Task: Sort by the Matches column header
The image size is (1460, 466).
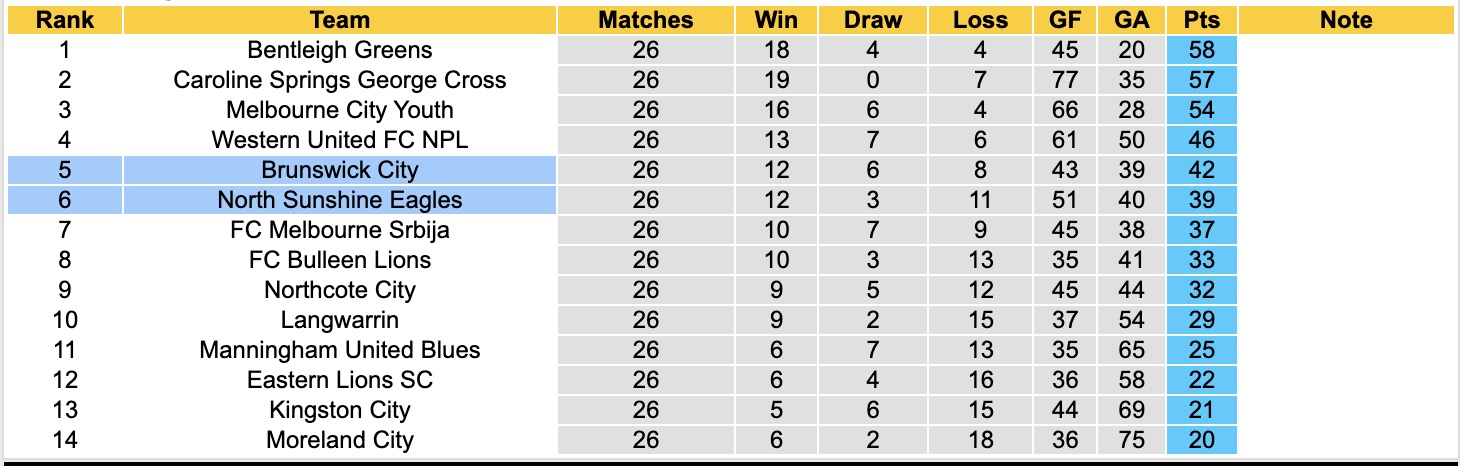Action: point(646,20)
